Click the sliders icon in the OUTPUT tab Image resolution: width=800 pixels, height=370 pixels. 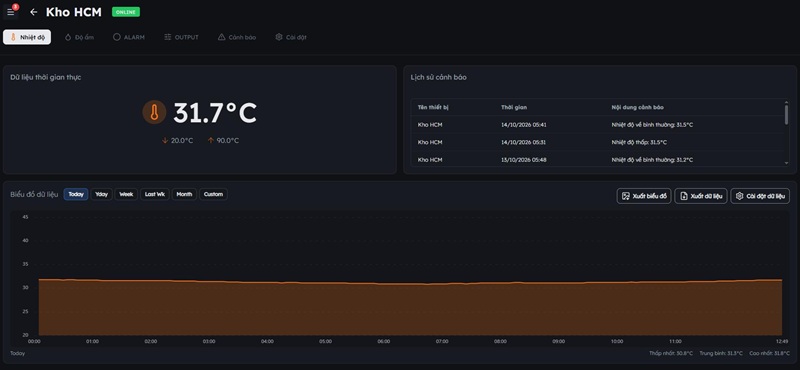(x=167, y=37)
